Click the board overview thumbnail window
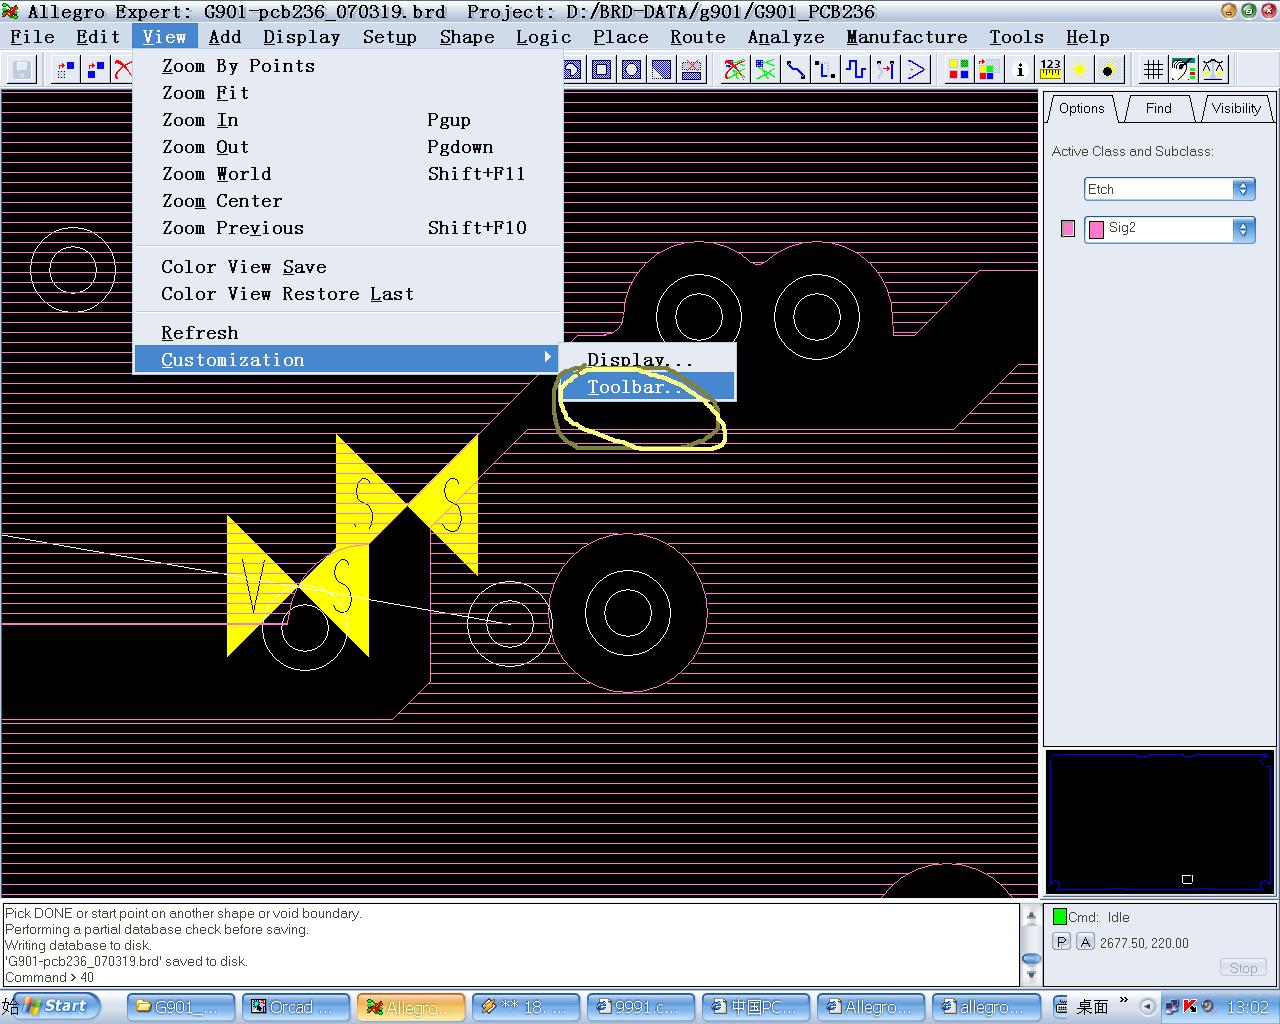The image size is (1280, 1024). pos(1160,821)
